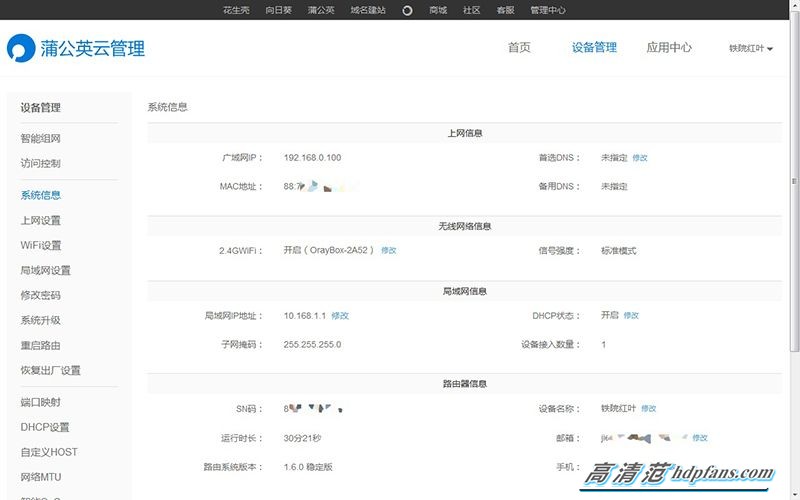
Task: Click 修改 next to 局域网IP地址 10.168.1.1
Action: [x=340, y=315]
